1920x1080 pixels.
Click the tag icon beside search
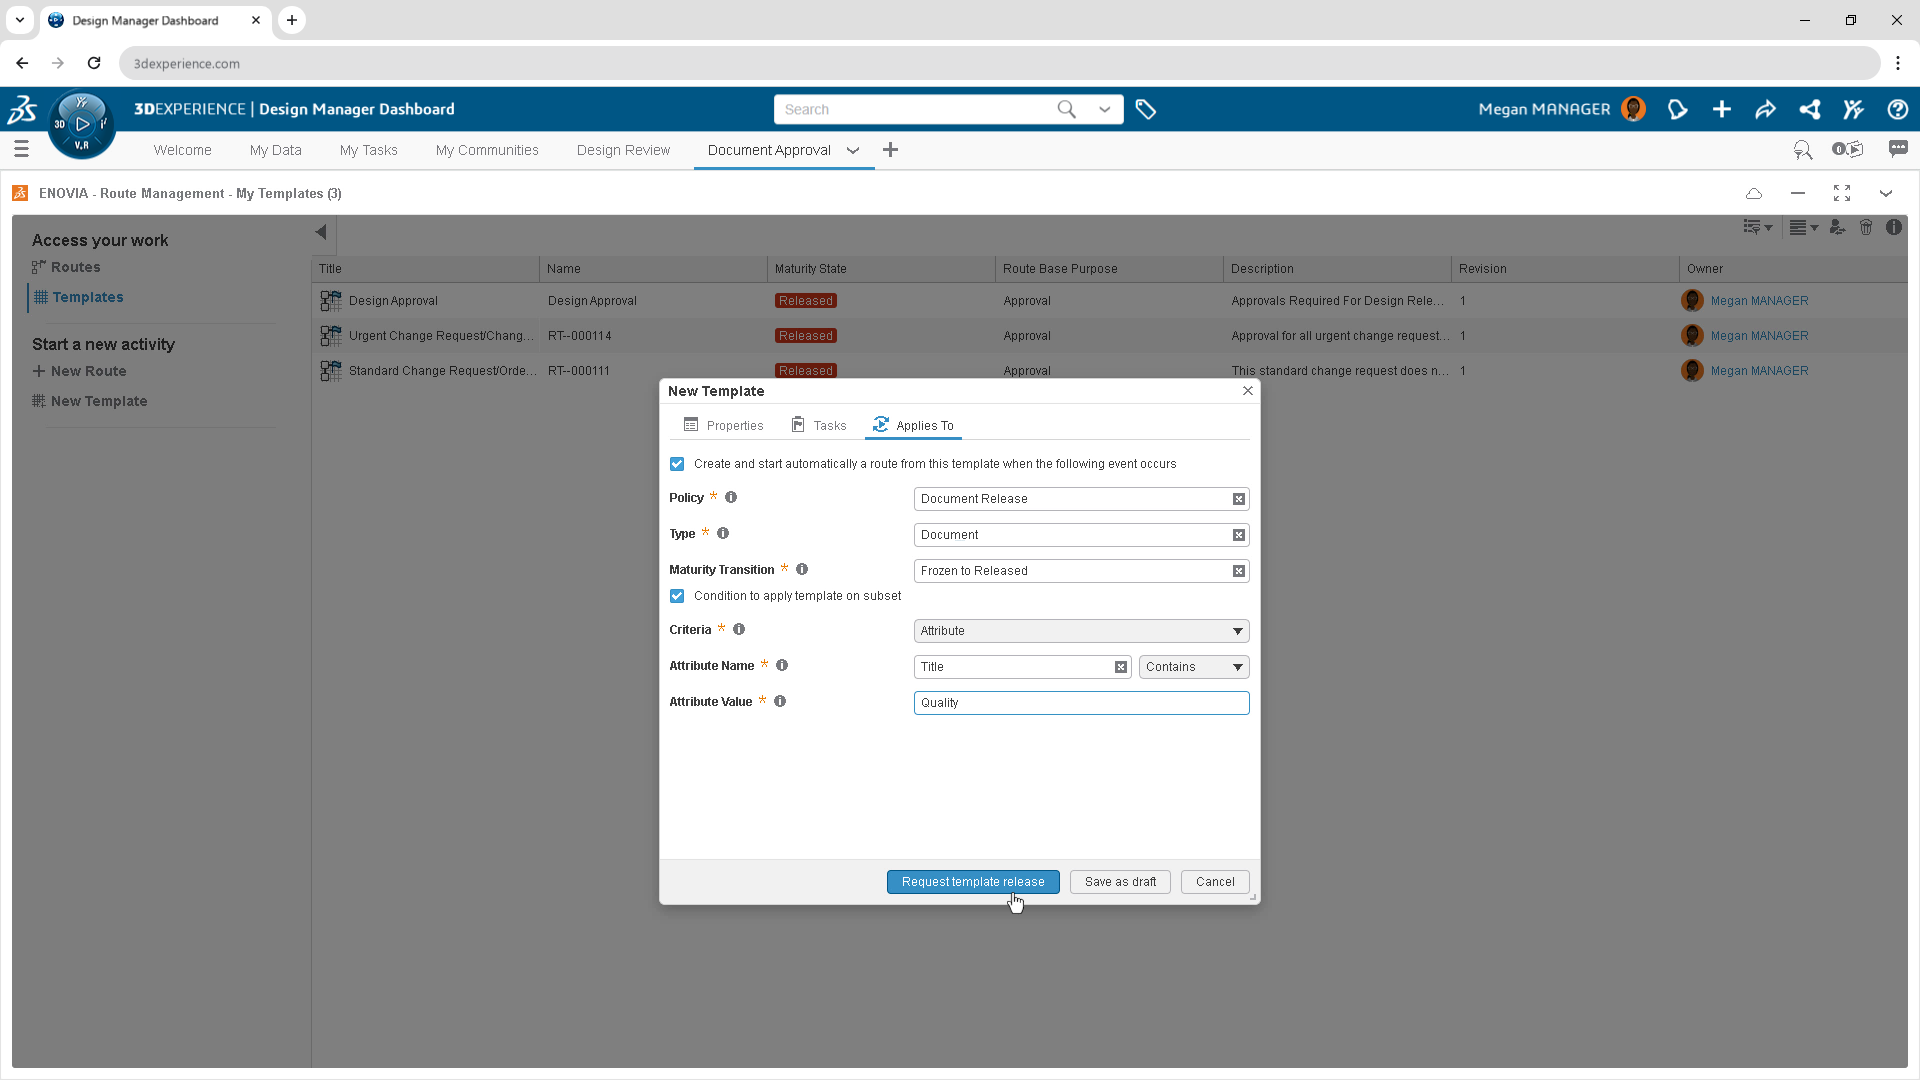(x=1146, y=110)
